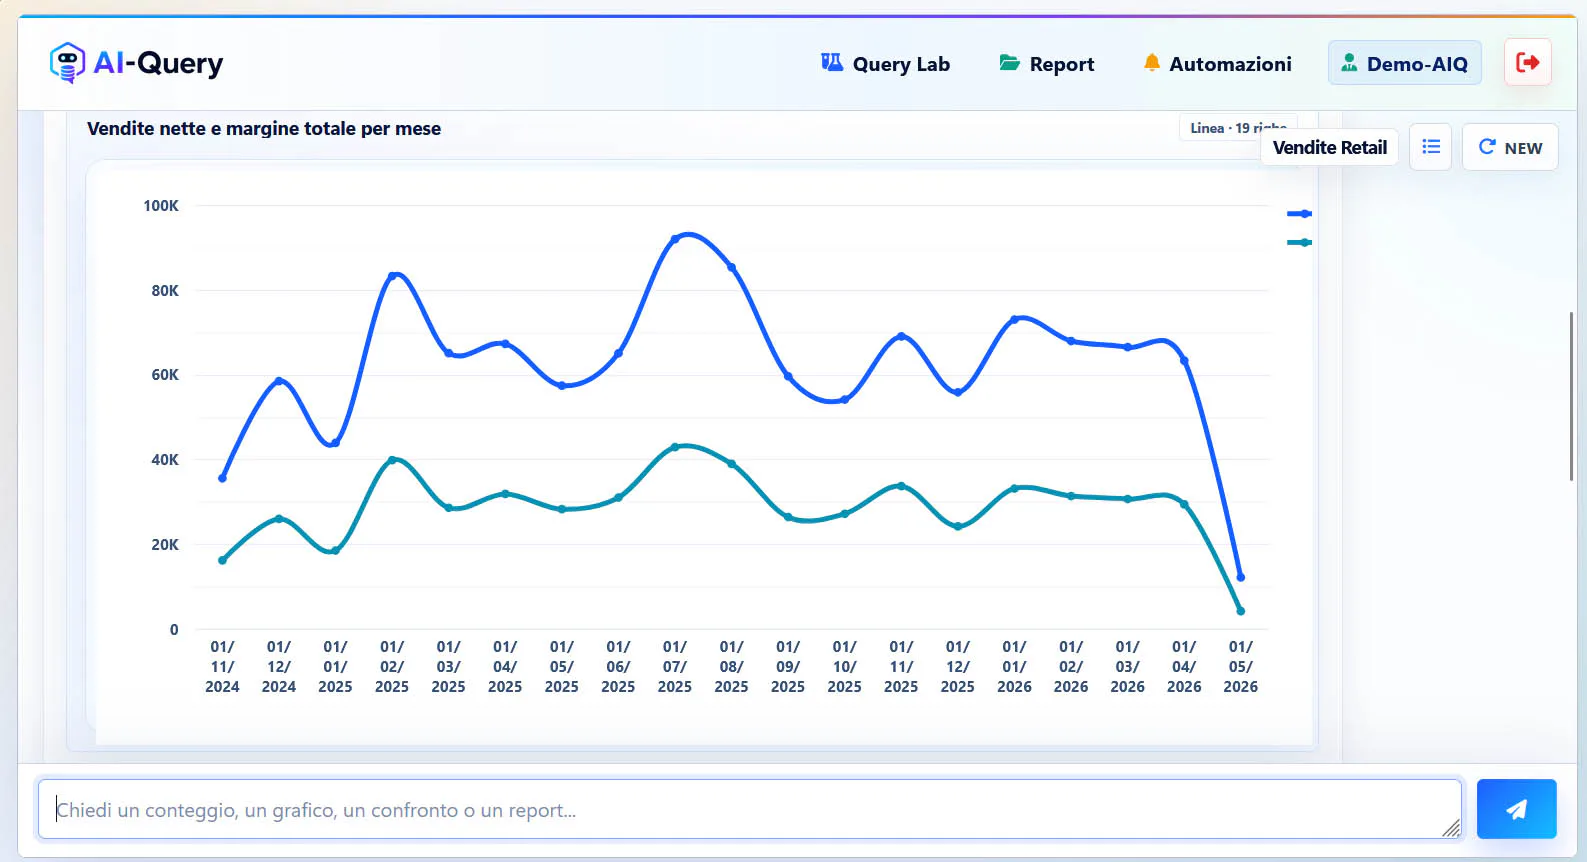Screen dimensions: 1587x862
Task: Click the AI-Query robot logo
Action: 67,63
